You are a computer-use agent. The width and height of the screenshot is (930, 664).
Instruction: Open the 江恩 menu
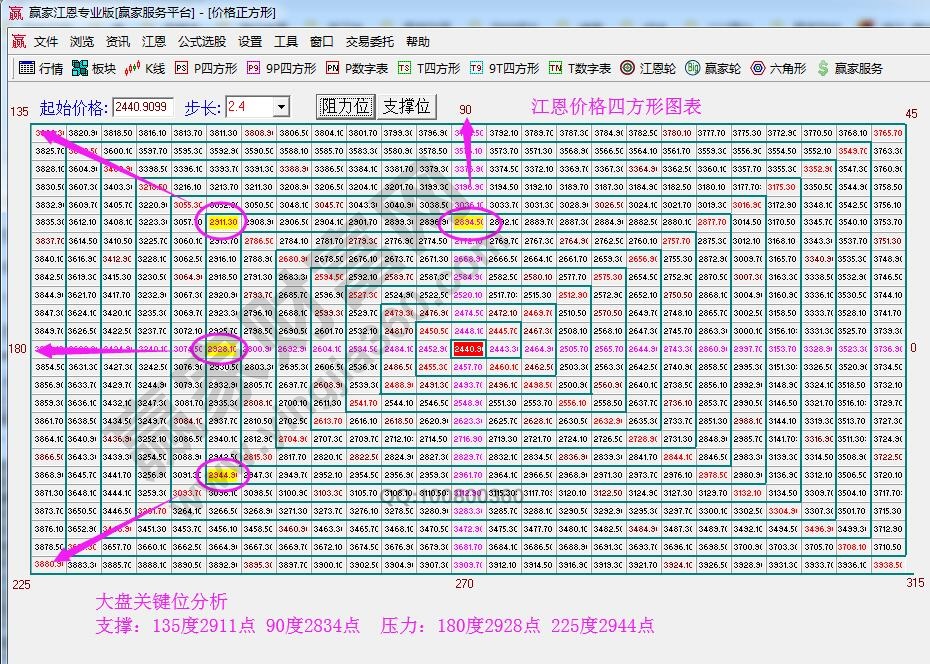click(x=153, y=42)
